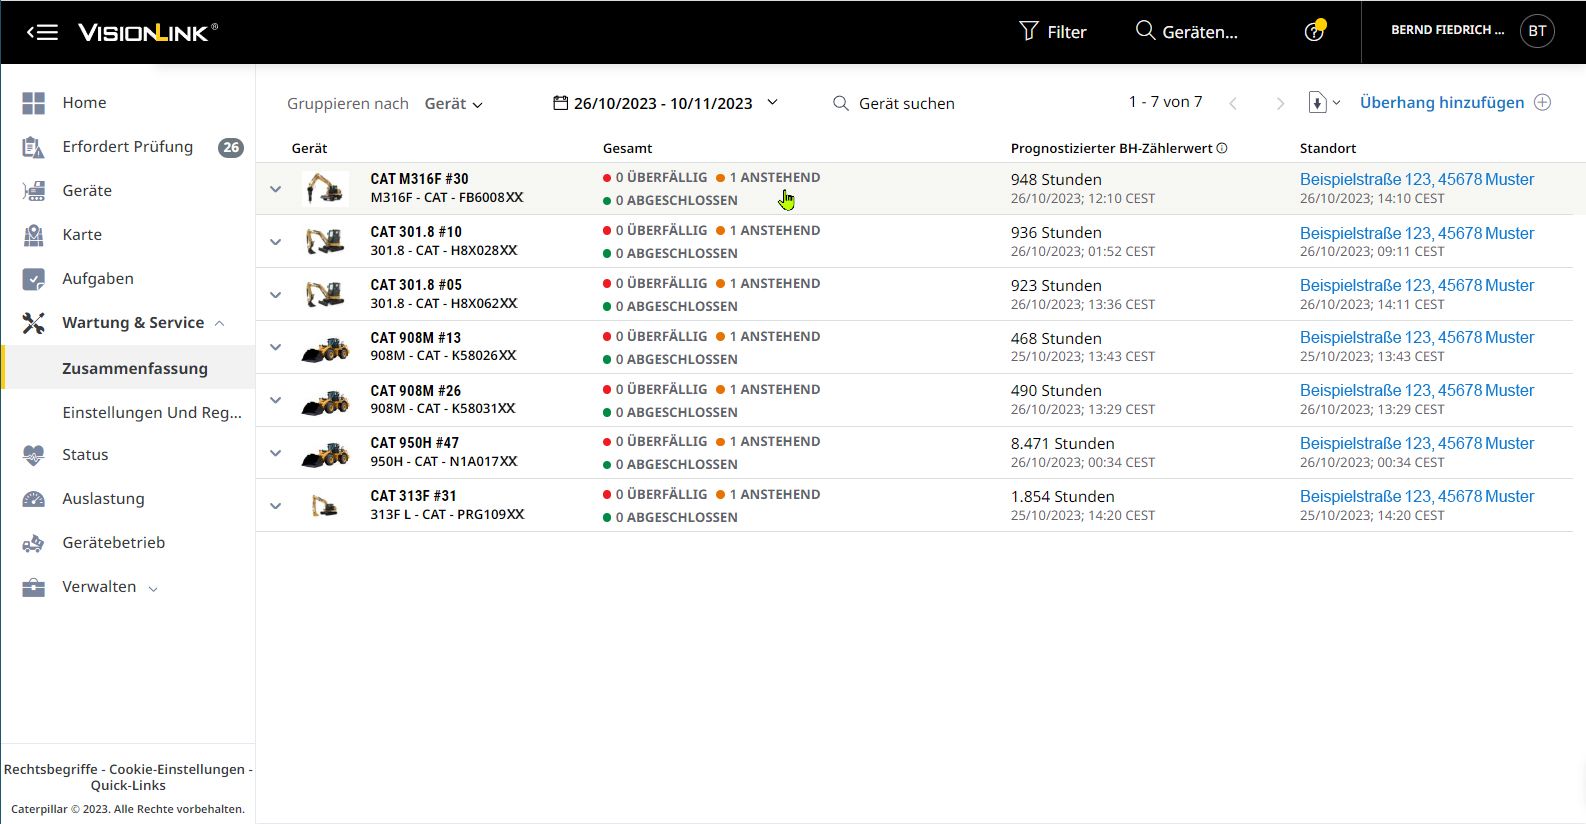Click the CAT M316F #30 excavator thumbnail
Image resolution: width=1586 pixels, height=824 pixels.
point(325,188)
